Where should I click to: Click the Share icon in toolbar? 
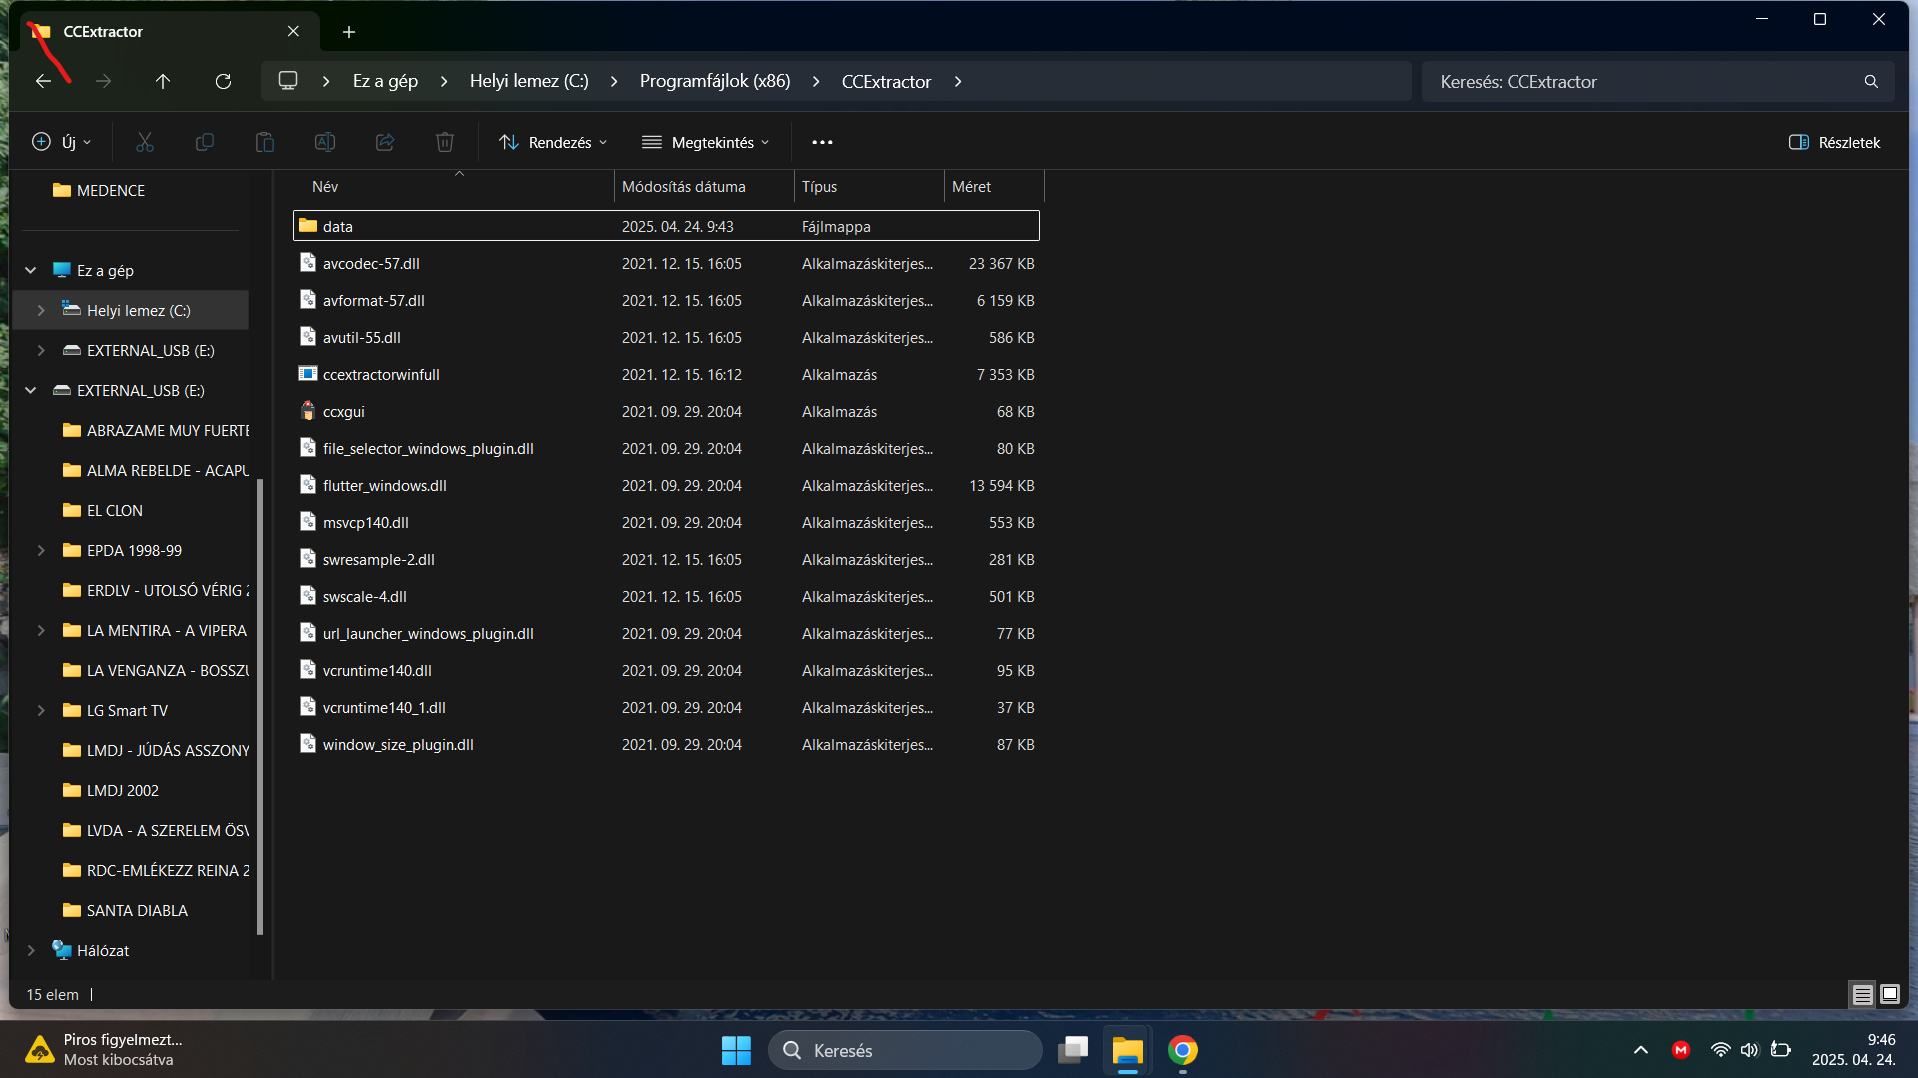(x=385, y=142)
